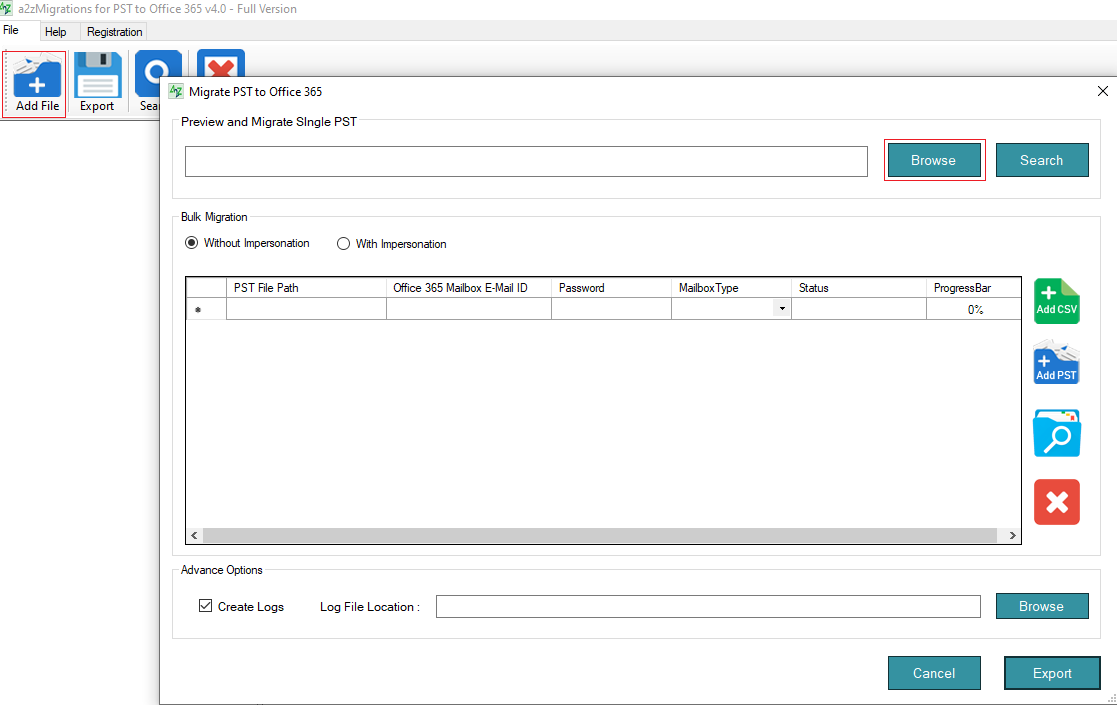Click the Export button at dialog bottom
1117x705 pixels.
(1052, 673)
